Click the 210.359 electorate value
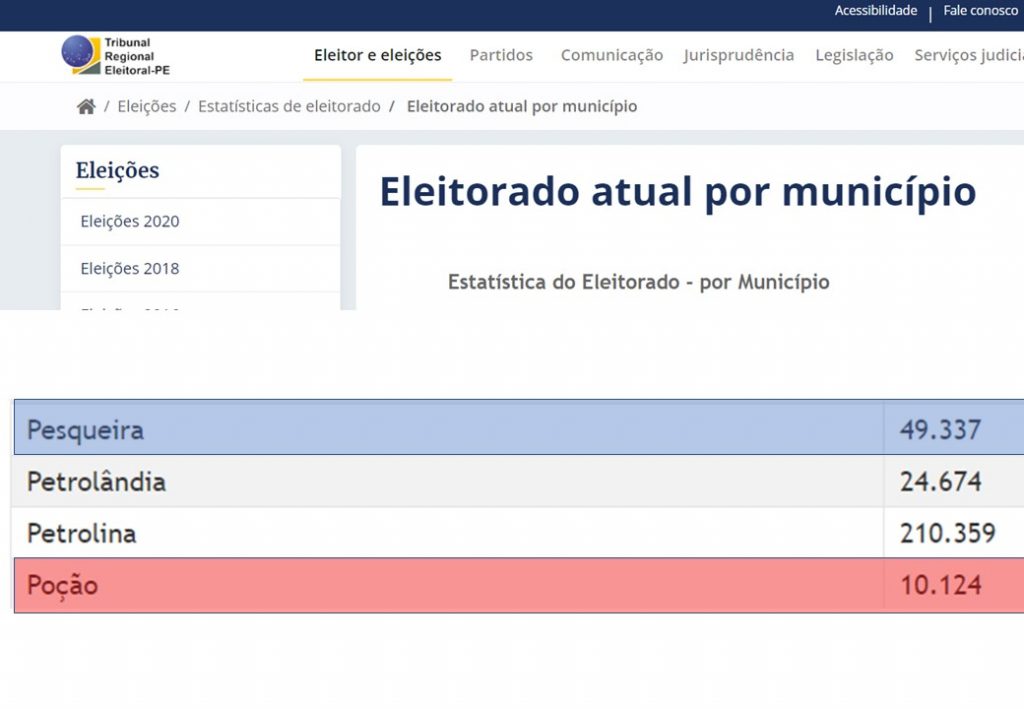 [x=947, y=534]
